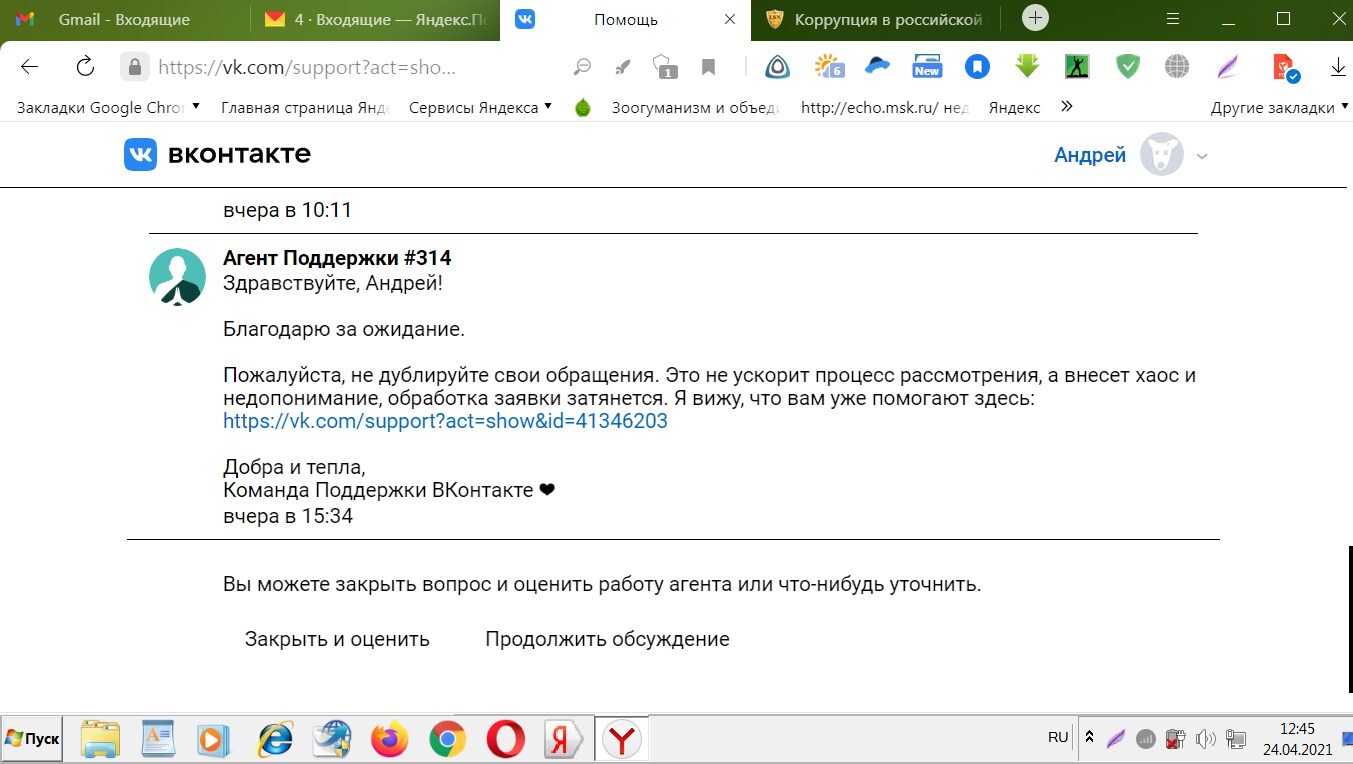Open the Закладки Google Chrome bookmarks folder
Screen dimensions: 1353x764
[108, 107]
